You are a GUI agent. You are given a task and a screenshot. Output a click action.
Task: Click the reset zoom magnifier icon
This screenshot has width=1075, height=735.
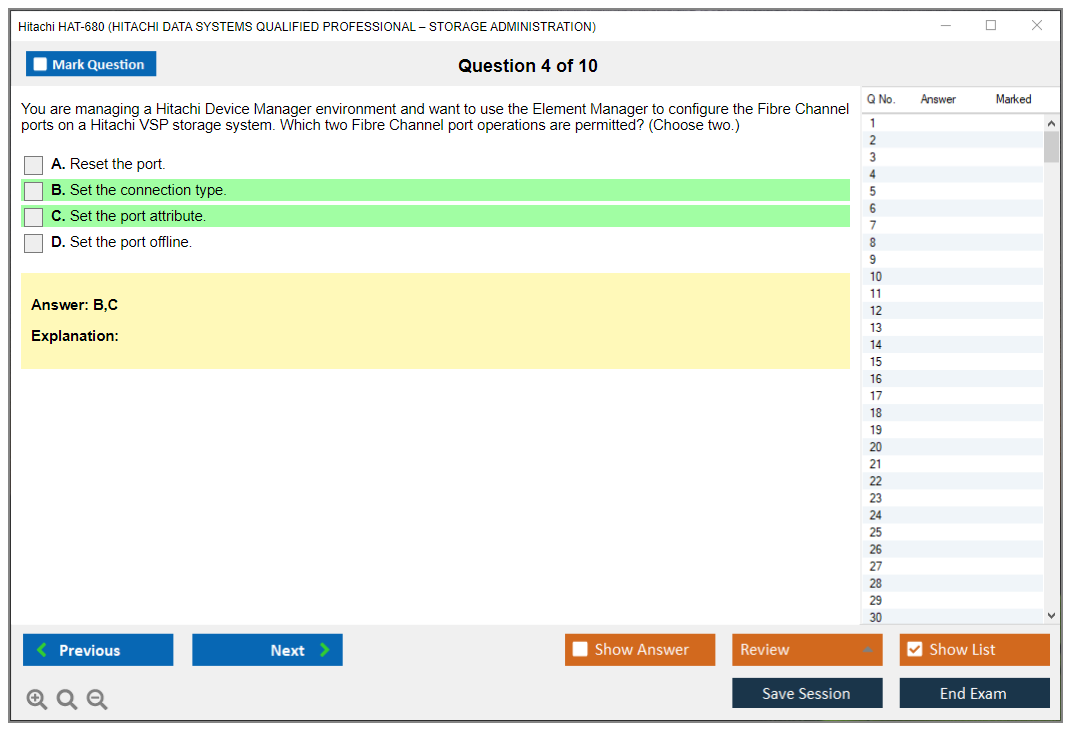tap(67, 699)
